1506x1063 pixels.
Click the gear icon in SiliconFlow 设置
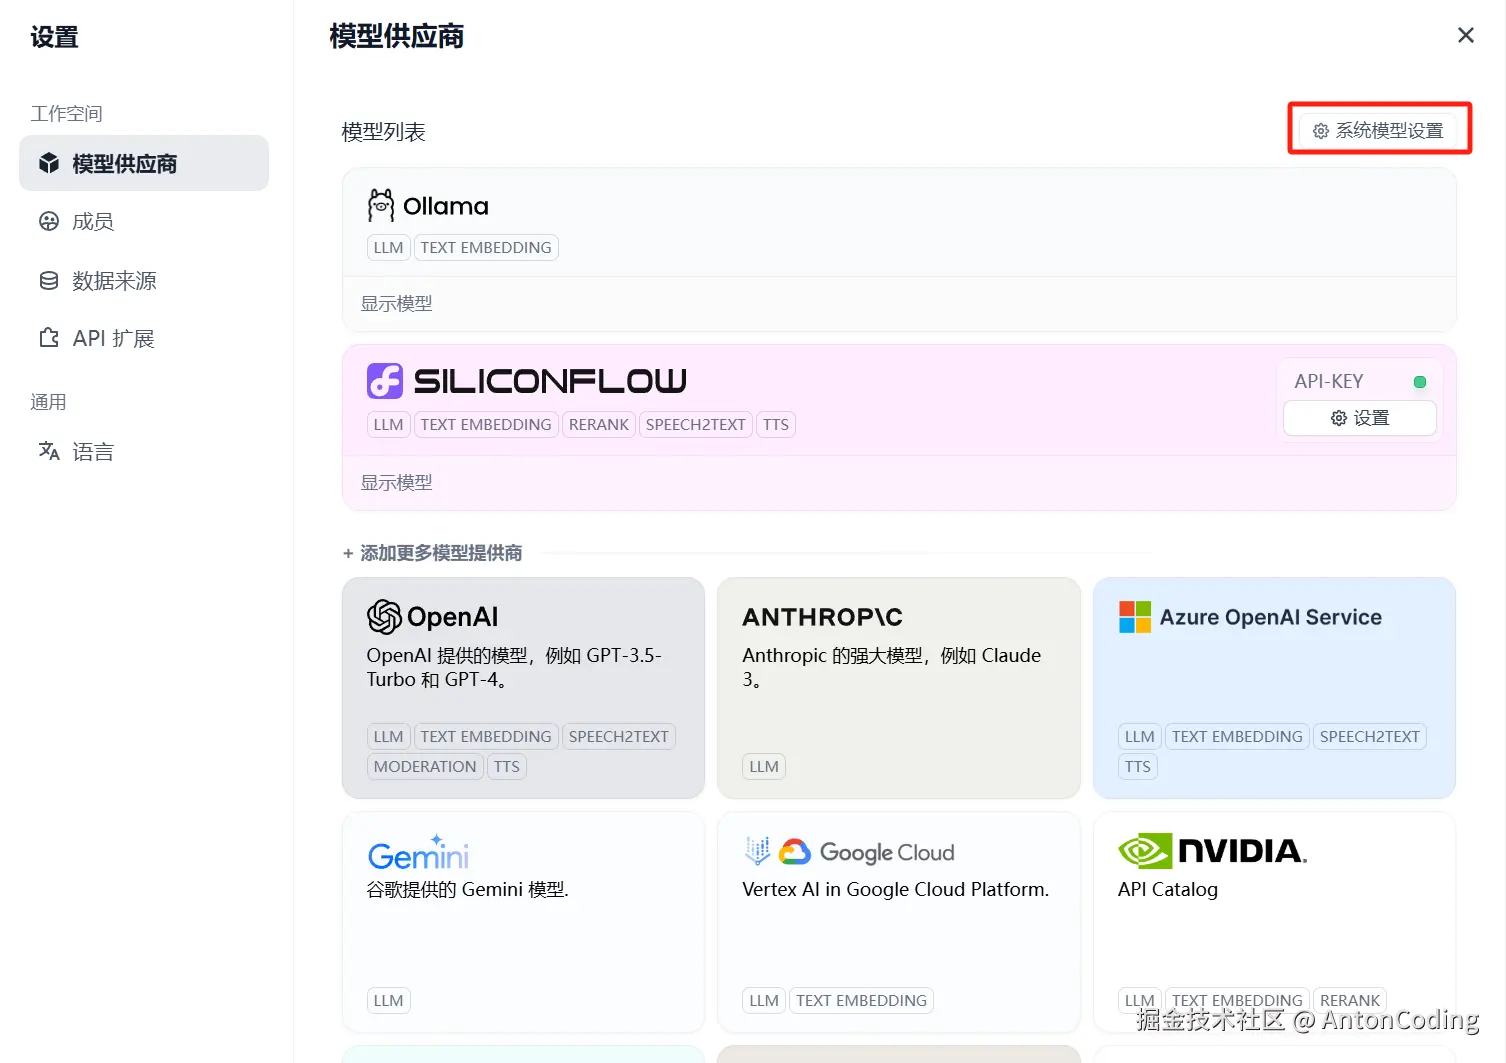[1339, 418]
